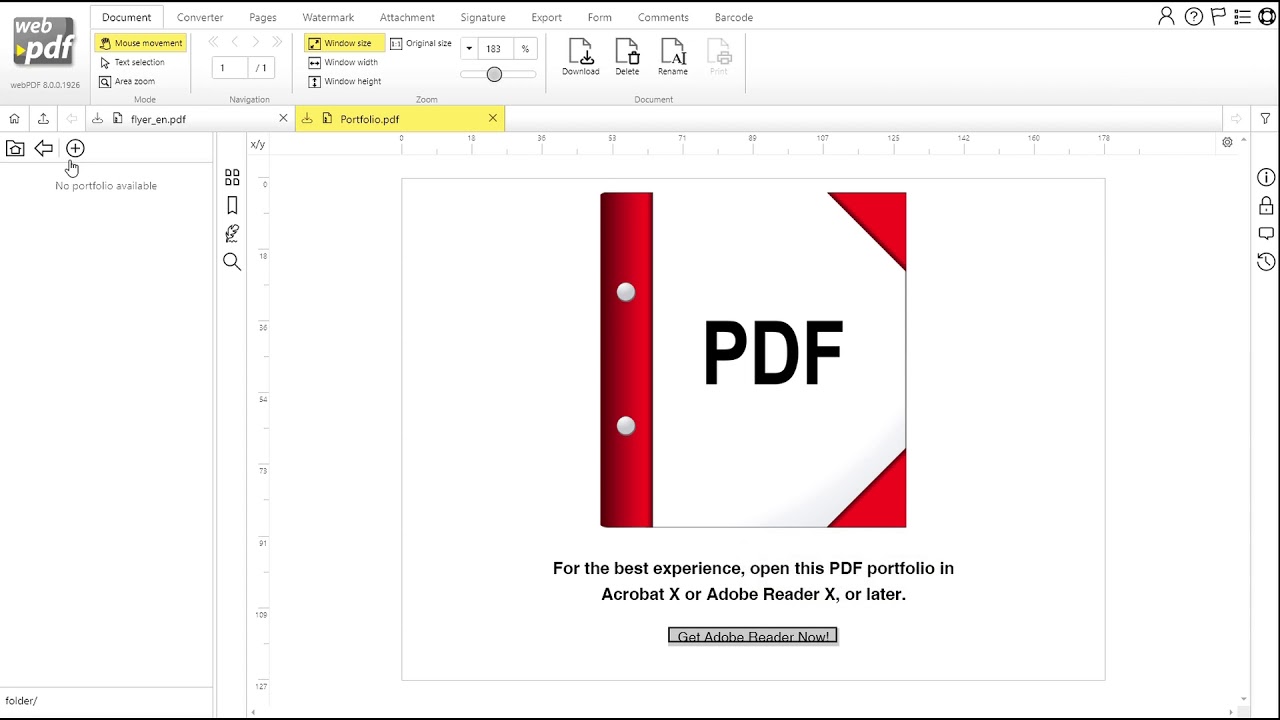Open the security lock icon

(1266, 206)
